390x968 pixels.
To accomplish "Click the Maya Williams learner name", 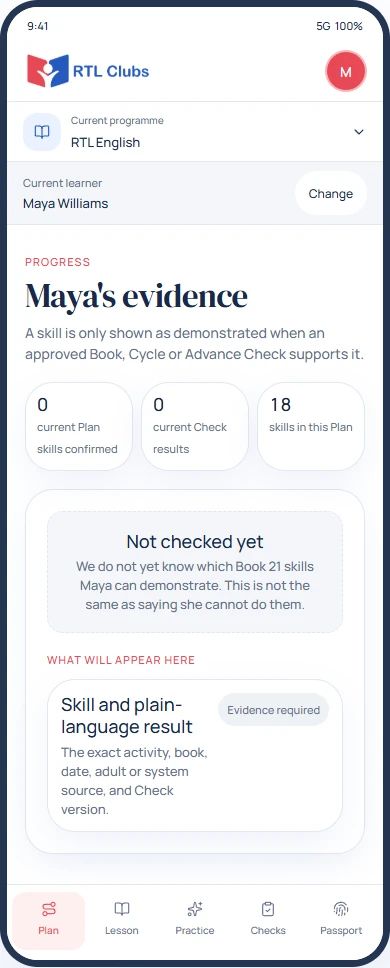I will tap(65, 203).
